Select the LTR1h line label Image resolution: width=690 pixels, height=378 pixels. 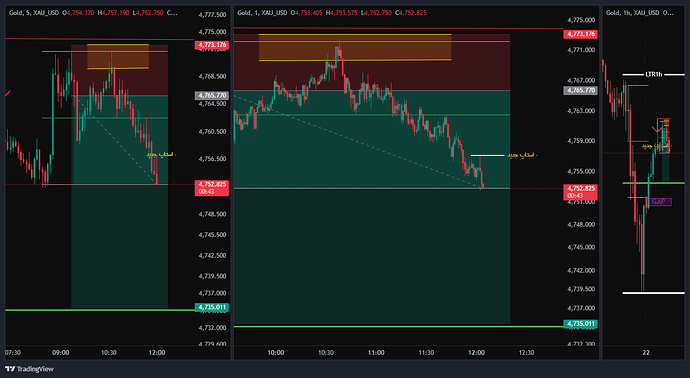pos(653,74)
